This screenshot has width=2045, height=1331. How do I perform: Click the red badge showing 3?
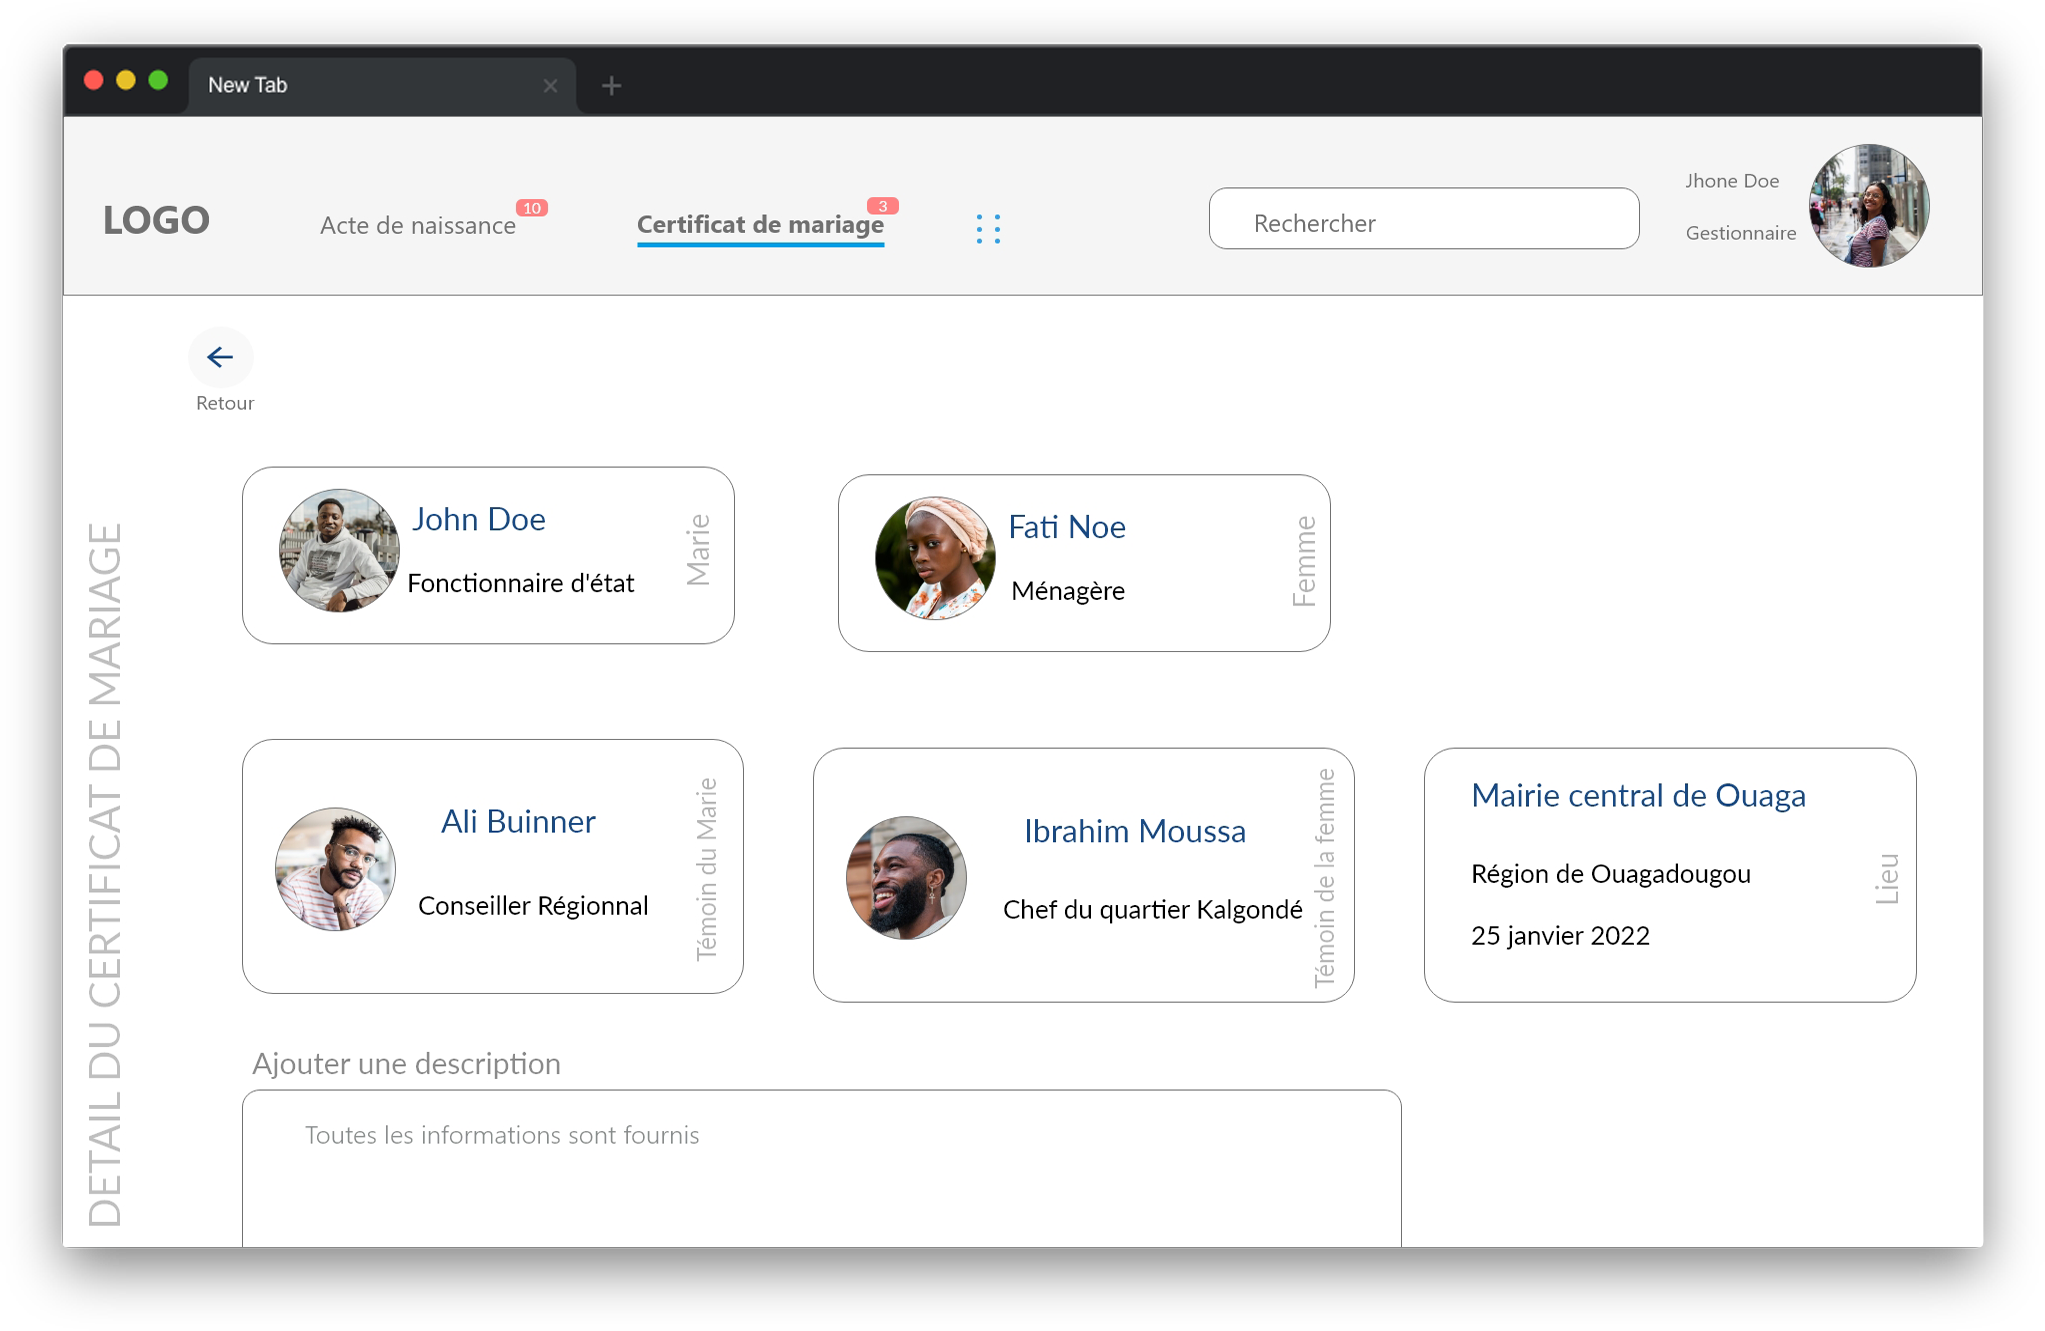(882, 206)
